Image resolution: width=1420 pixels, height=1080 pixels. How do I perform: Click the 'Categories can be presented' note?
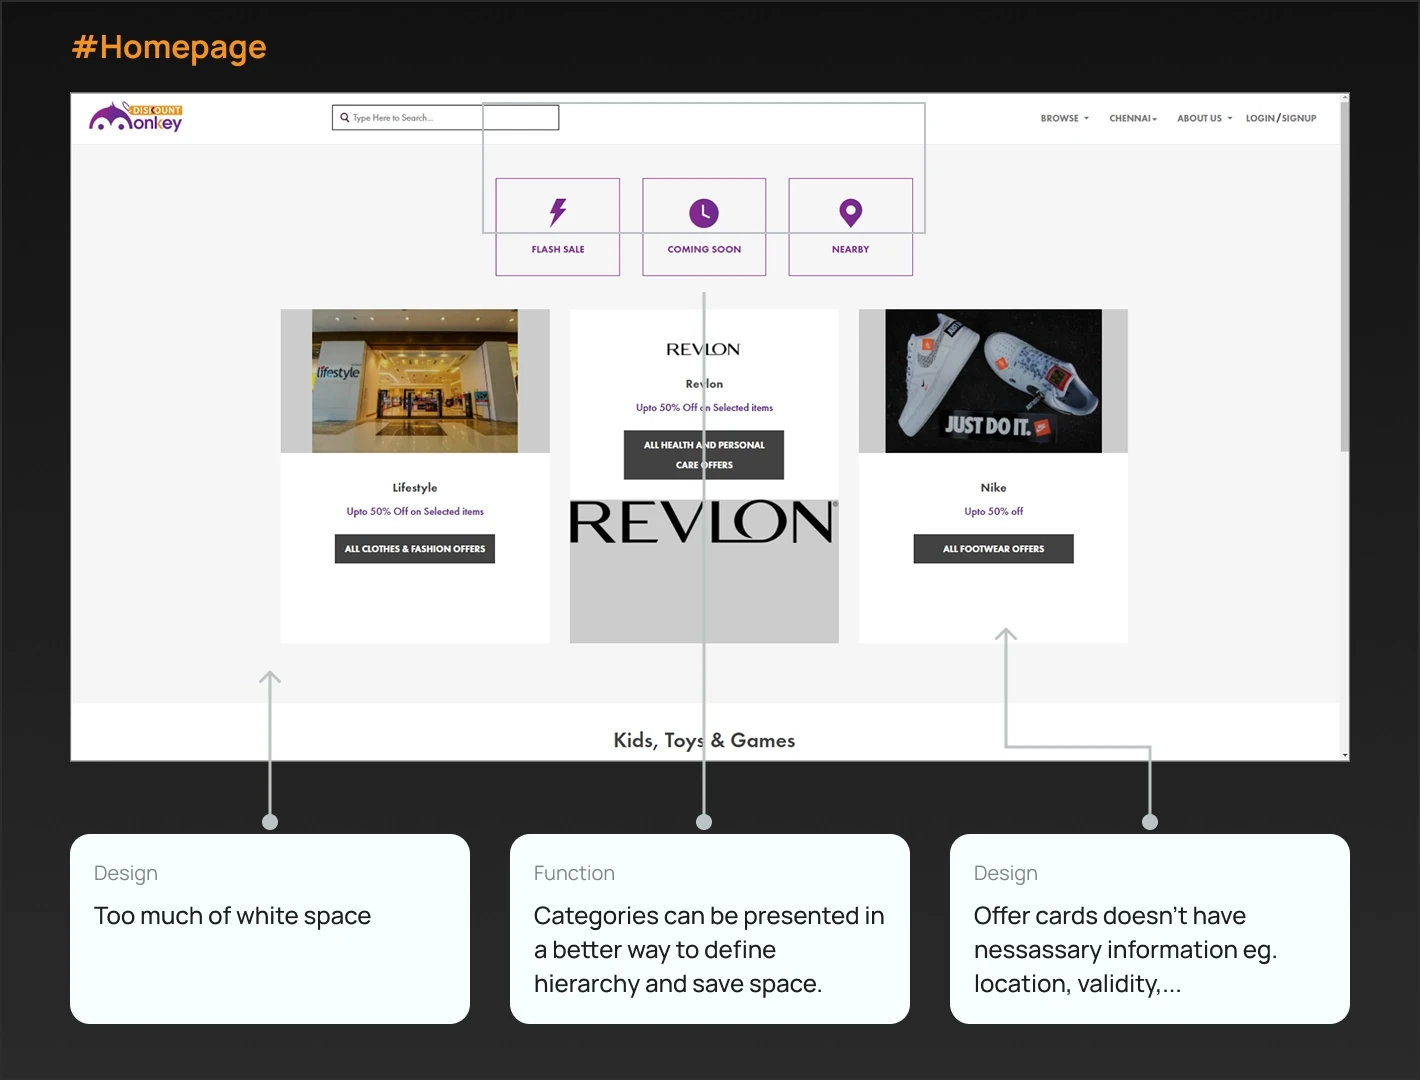point(709,950)
